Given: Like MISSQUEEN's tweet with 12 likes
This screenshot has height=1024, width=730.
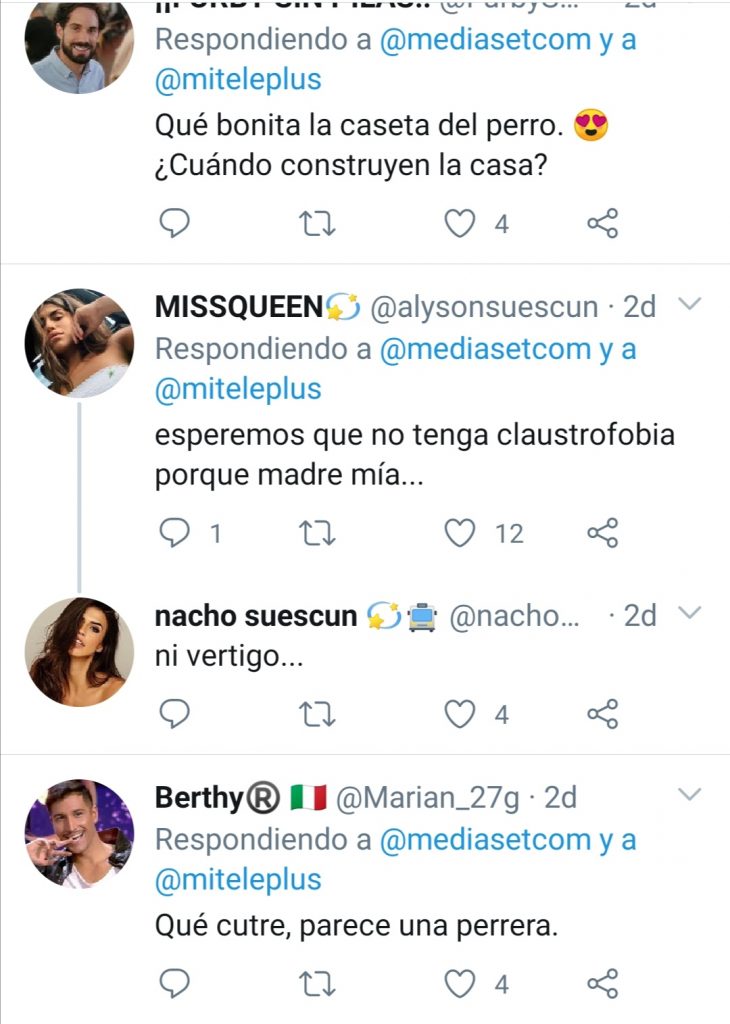Looking at the screenshot, I should 459,534.
